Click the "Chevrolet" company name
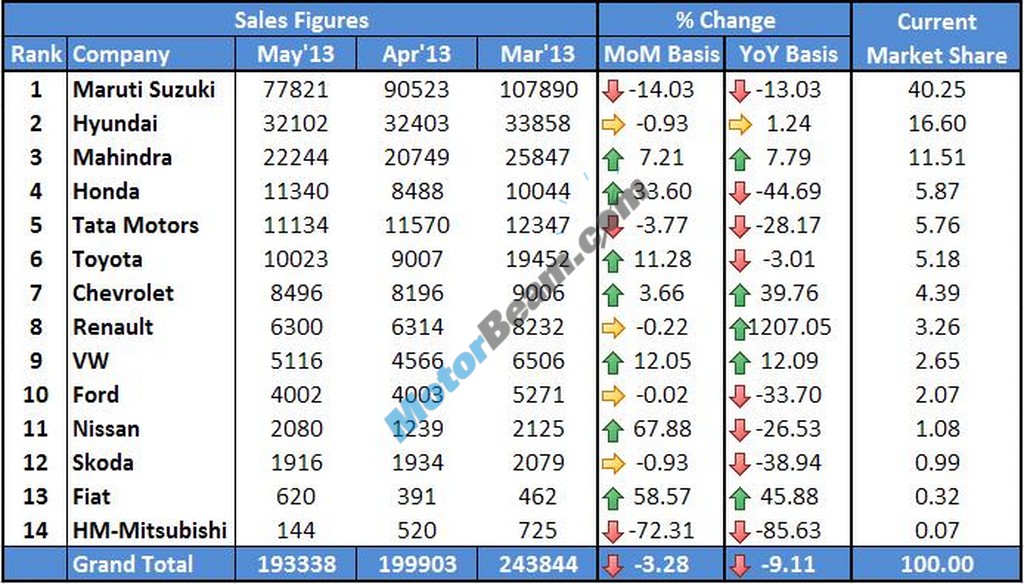This screenshot has width=1024, height=584. [x=123, y=293]
